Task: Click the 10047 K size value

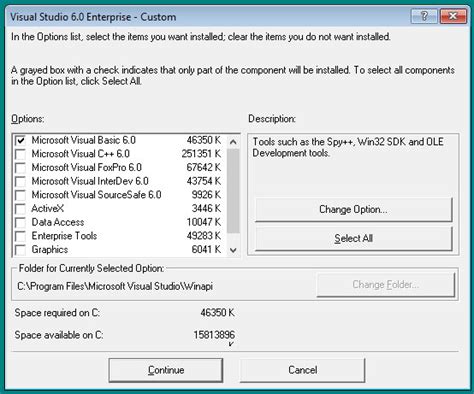Action: pyautogui.click(x=204, y=222)
